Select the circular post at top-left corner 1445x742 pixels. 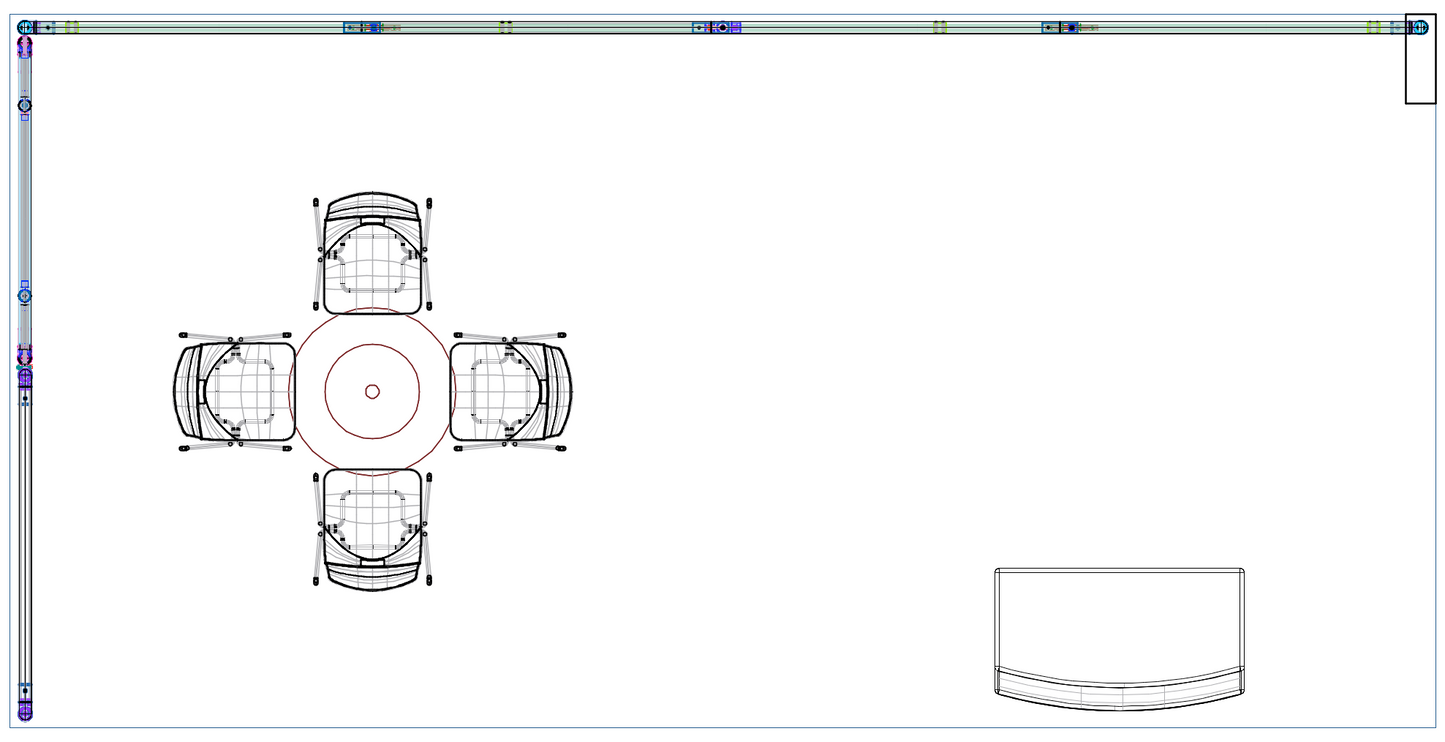click(25, 27)
